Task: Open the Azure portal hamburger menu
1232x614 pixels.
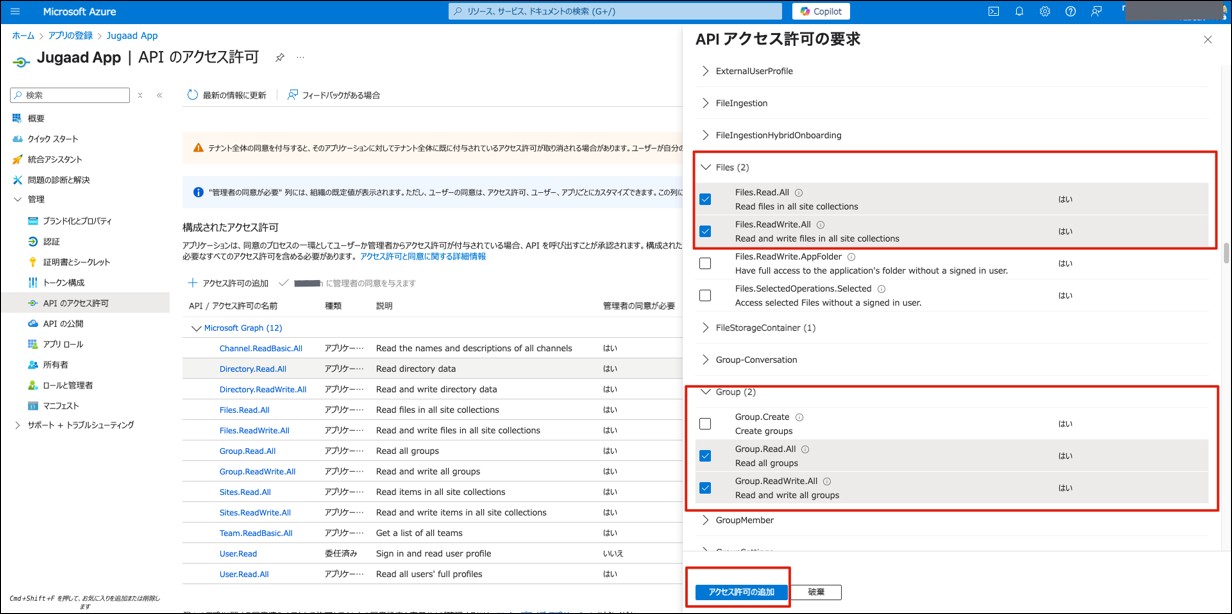Action: (x=14, y=11)
